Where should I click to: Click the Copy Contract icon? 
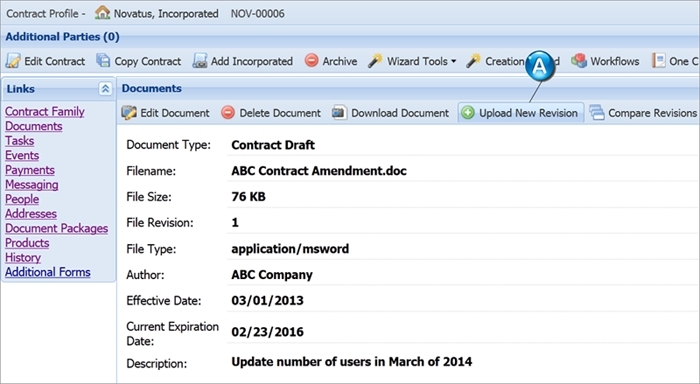click(x=104, y=61)
